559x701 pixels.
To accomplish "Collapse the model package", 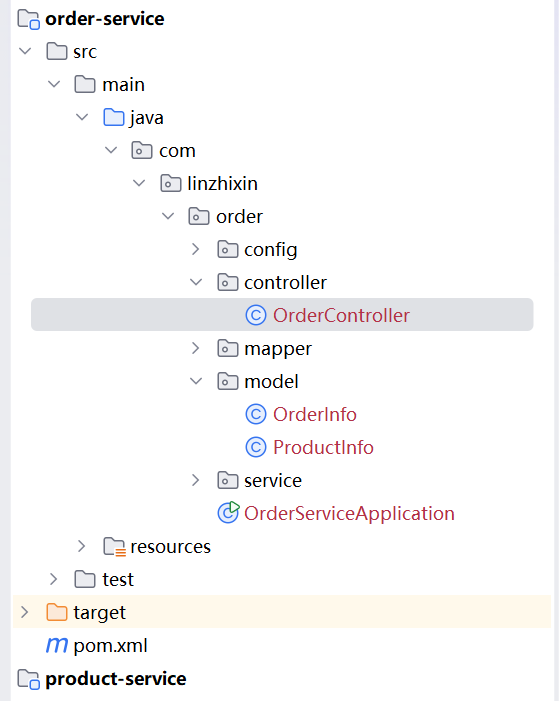I will (x=196, y=381).
